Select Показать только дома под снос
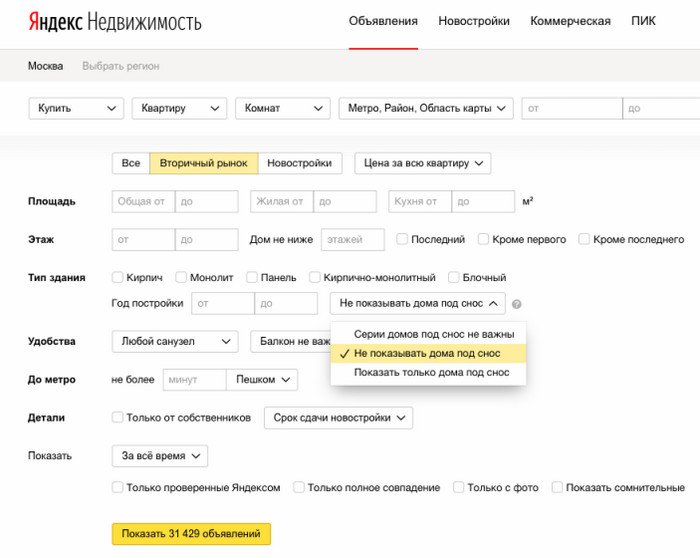The image size is (700, 558). coord(429,373)
